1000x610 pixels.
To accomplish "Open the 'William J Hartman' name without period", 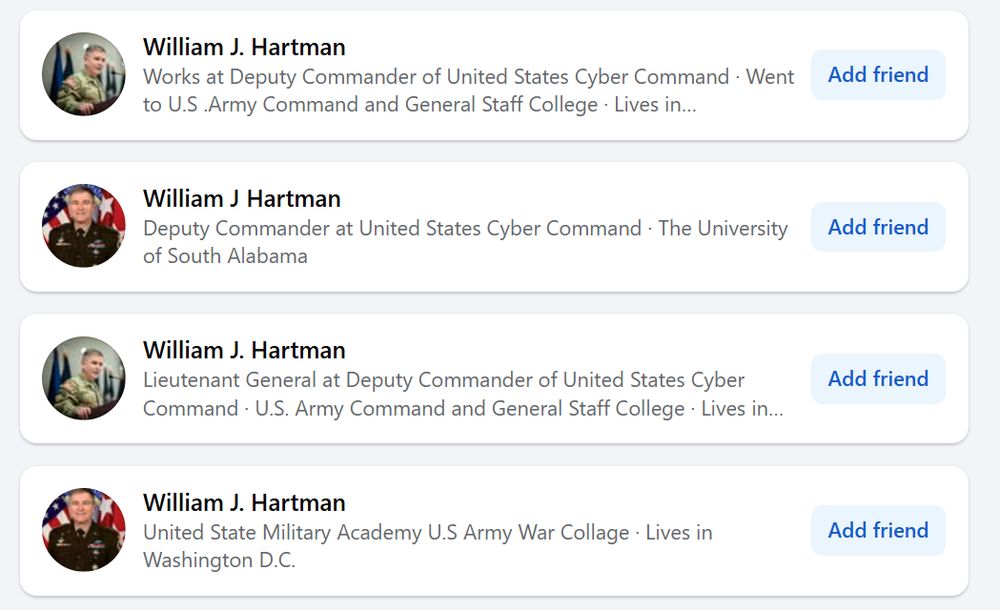I will click(x=241, y=199).
